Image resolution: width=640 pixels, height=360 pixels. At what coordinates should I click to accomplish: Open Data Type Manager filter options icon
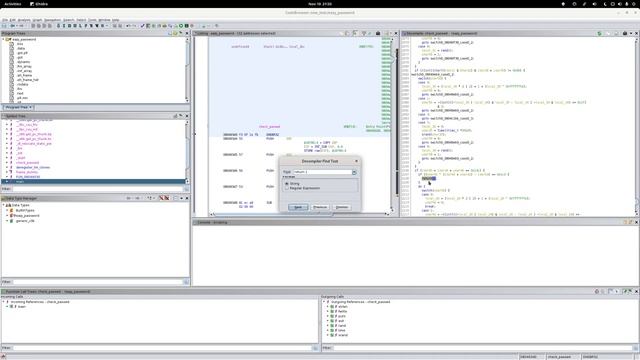point(186,282)
